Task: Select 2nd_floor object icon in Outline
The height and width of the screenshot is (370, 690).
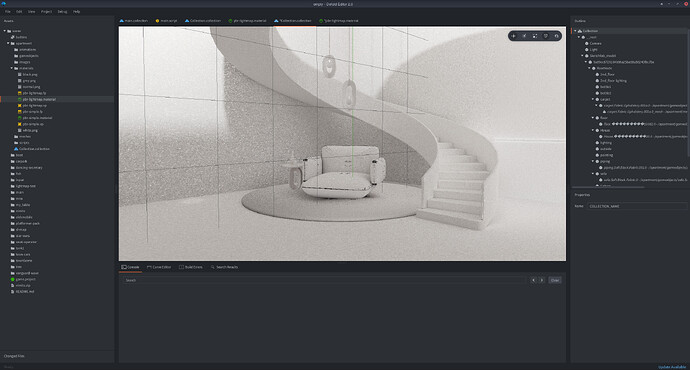Action: (597, 75)
